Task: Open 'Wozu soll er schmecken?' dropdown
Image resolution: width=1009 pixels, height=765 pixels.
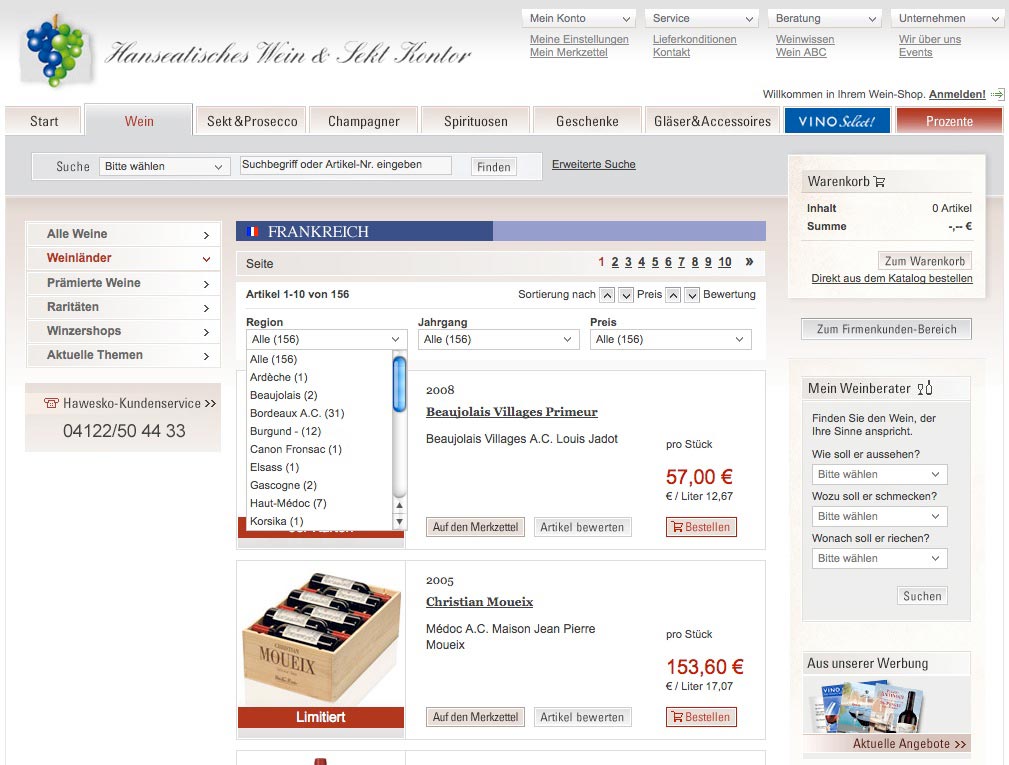Action: (x=879, y=517)
